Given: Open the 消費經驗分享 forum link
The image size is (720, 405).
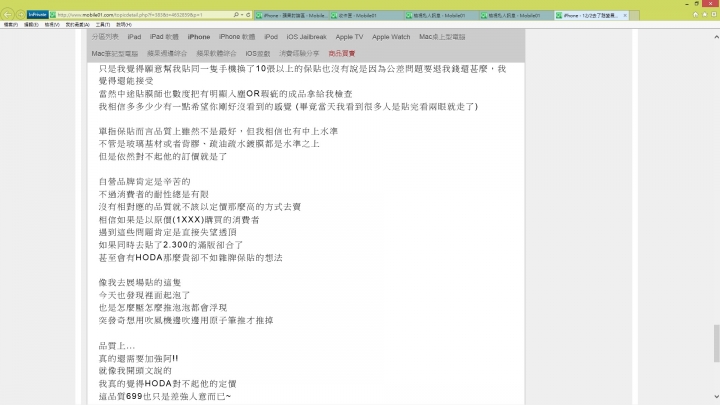Looking at the screenshot, I should click(x=299, y=54).
